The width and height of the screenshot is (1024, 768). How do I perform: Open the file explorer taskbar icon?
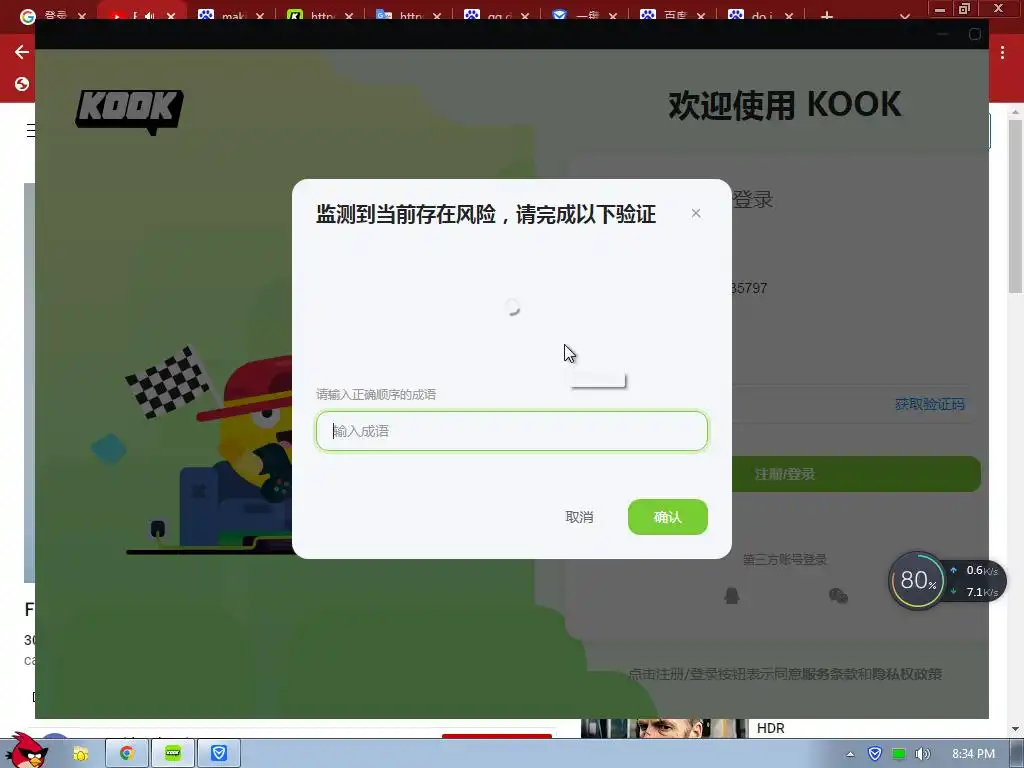pos(80,754)
